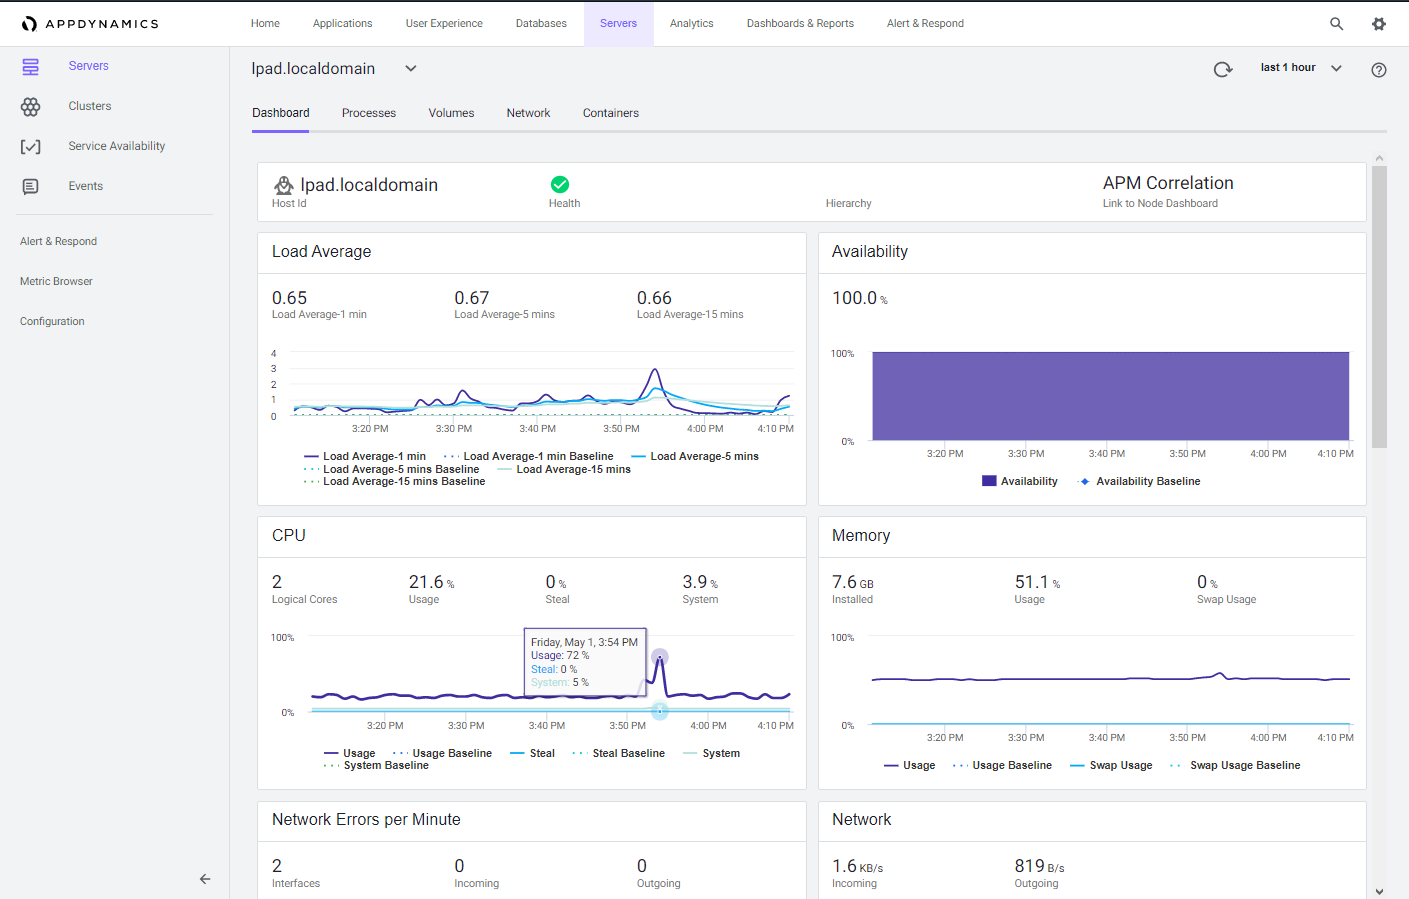Image resolution: width=1409 pixels, height=899 pixels.
Task: Click the 7.6 GB Installed memory value
Action: click(x=852, y=582)
